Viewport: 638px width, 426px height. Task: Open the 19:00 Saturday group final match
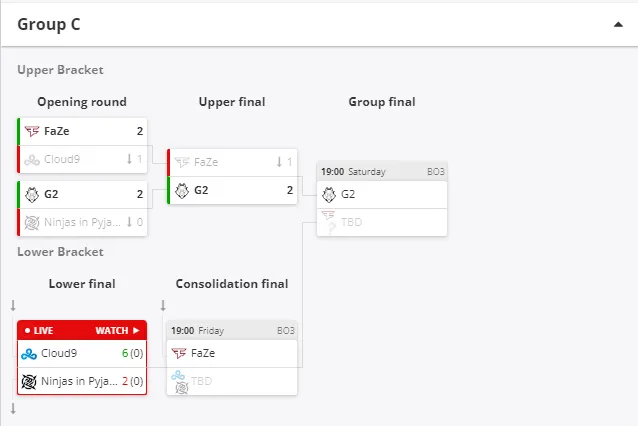382,172
